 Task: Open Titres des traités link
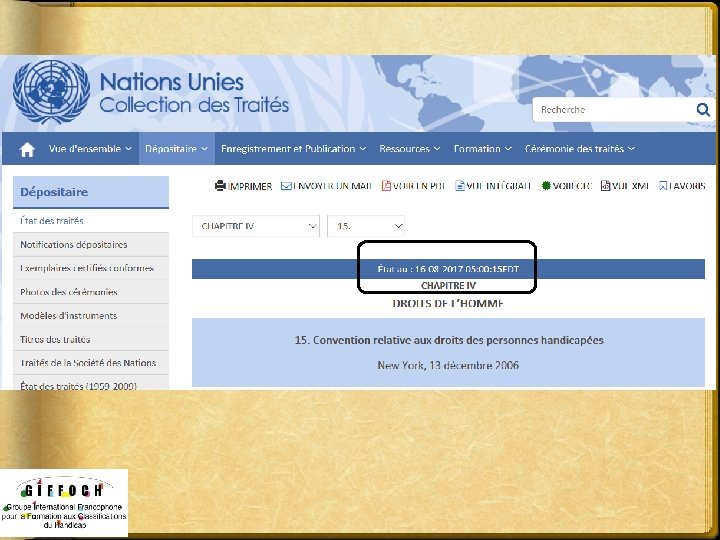(91, 339)
